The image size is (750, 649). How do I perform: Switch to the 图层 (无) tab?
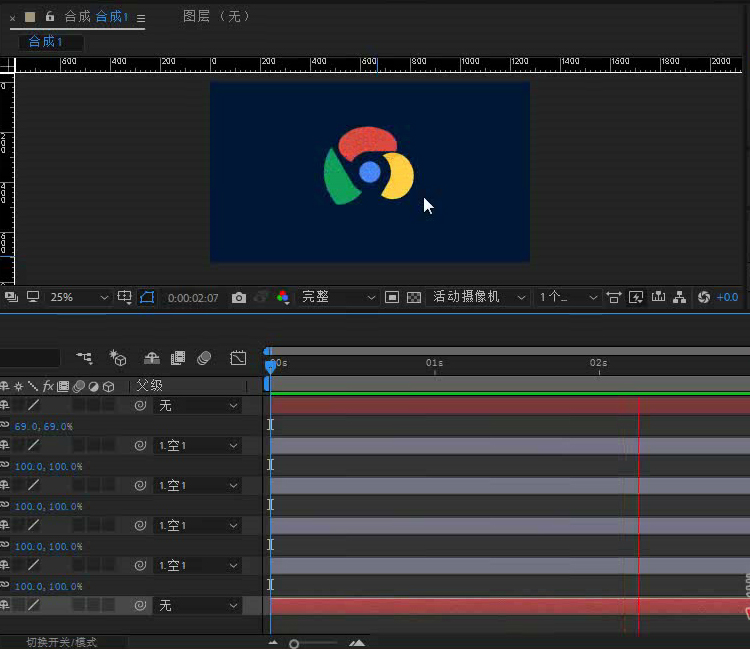(217, 17)
